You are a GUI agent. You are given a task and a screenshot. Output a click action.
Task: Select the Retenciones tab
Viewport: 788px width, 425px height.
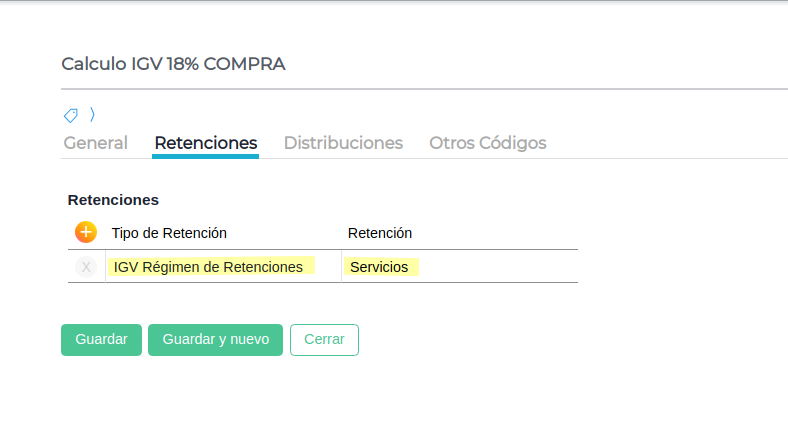[206, 143]
